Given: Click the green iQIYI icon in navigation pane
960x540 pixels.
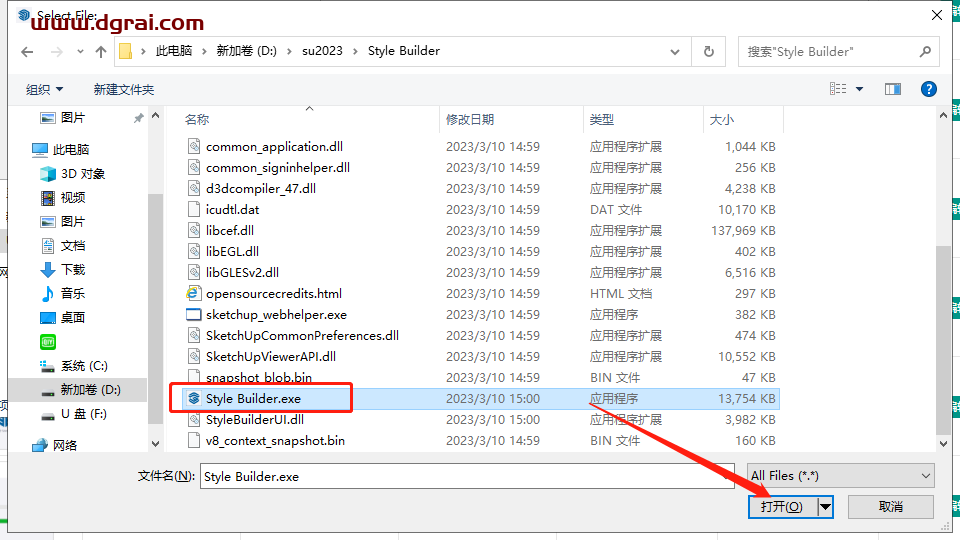Looking at the screenshot, I should 48,342.
